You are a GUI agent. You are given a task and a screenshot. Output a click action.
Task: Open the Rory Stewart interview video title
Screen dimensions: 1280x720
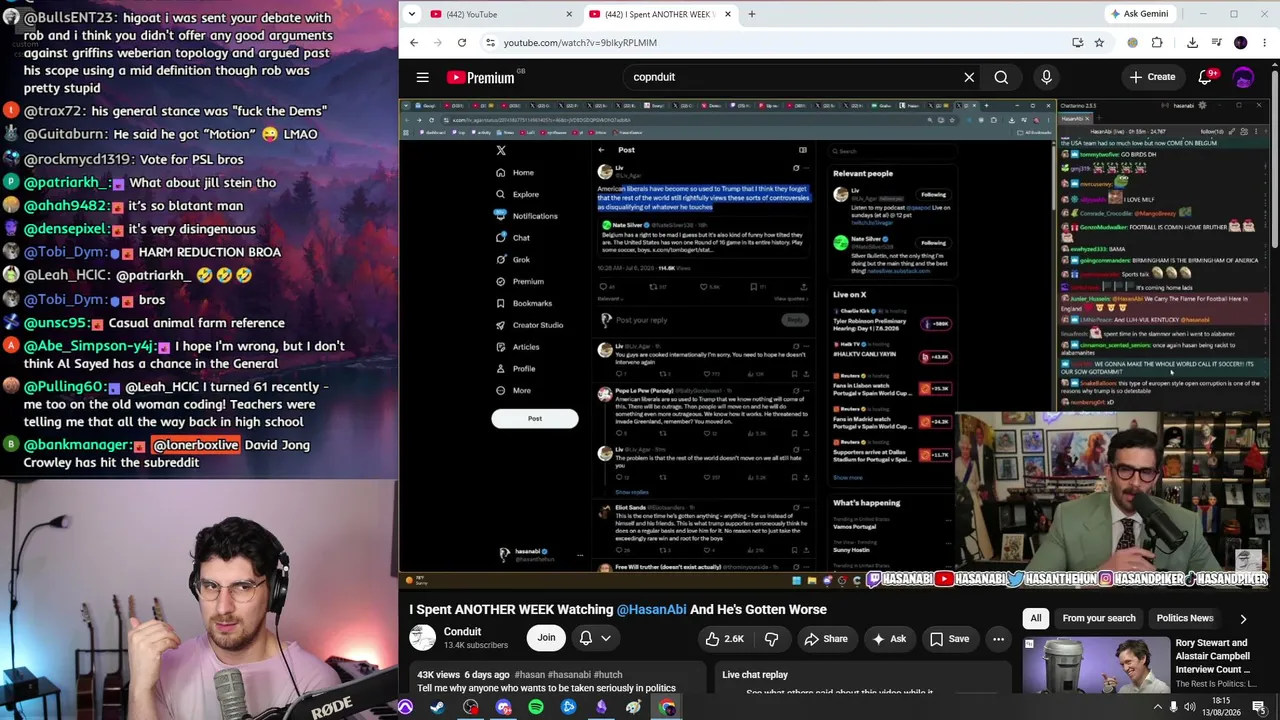coord(1213,656)
